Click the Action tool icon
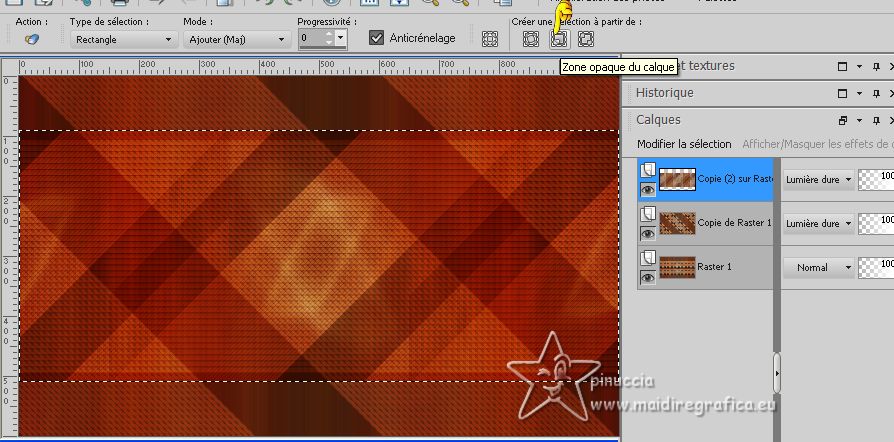Screen dimensions: 894x442 pyautogui.click(x=32, y=39)
